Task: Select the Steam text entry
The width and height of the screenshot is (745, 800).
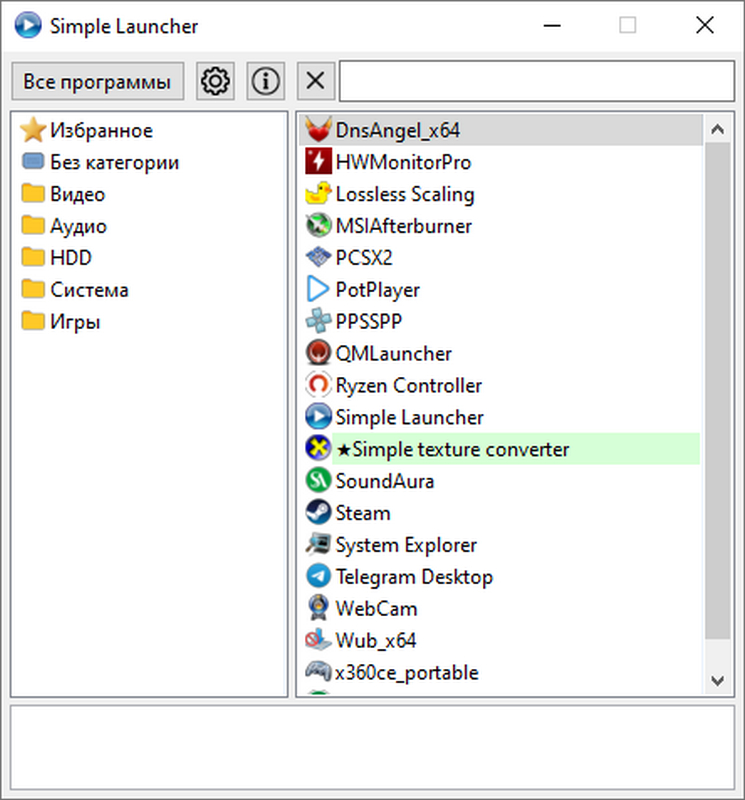Action: (362, 513)
